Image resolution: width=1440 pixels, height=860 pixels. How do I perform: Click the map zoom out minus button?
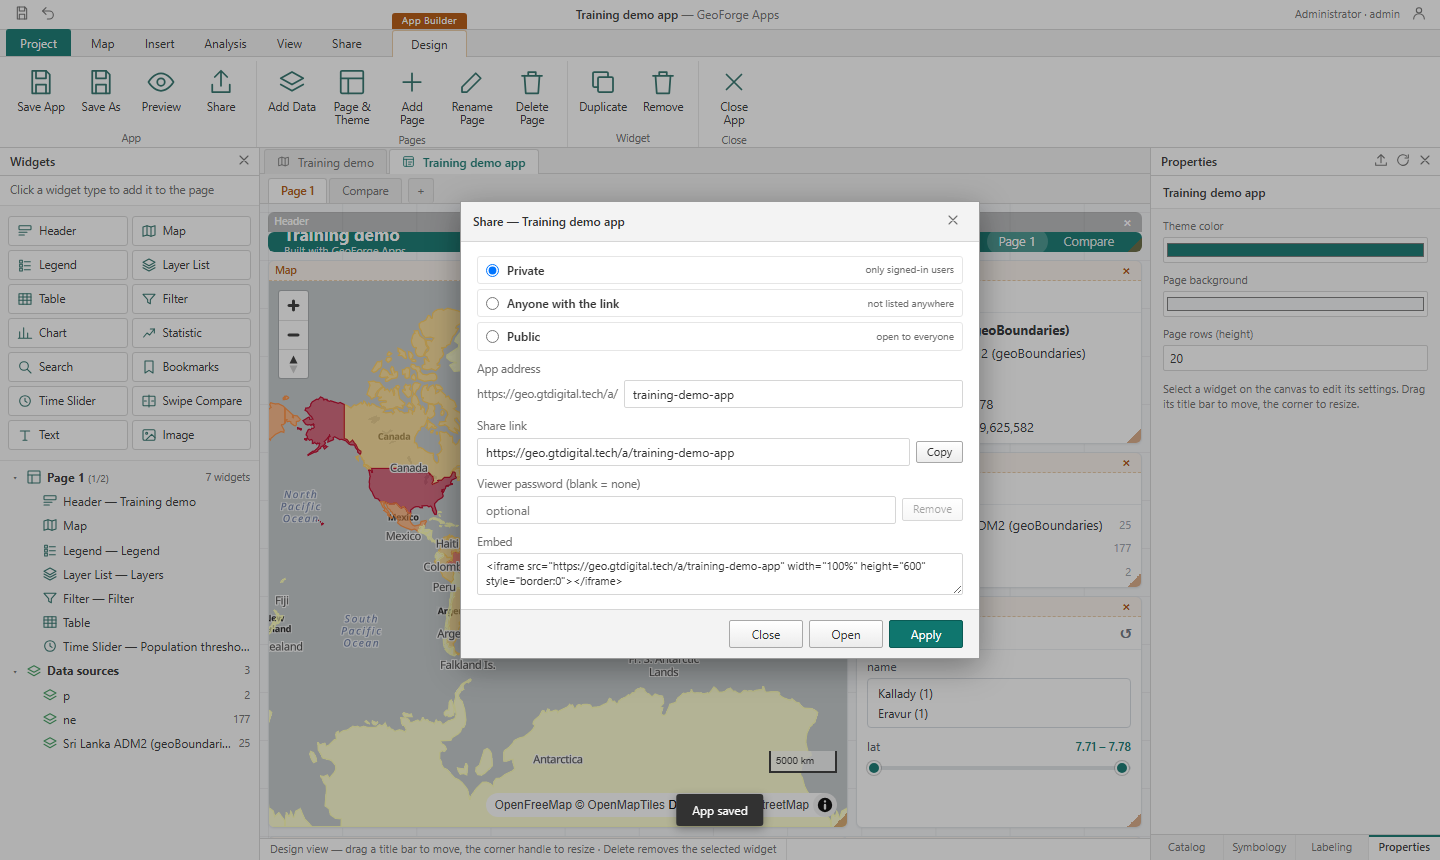tap(293, 335)
